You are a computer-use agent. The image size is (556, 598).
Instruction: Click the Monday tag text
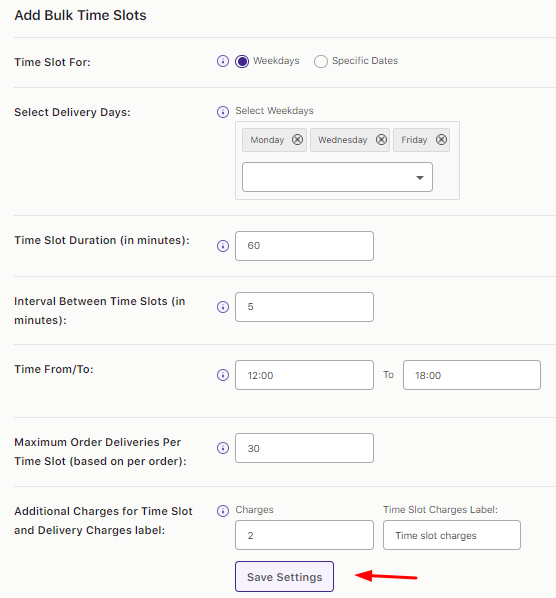click(x=267, y=140)
